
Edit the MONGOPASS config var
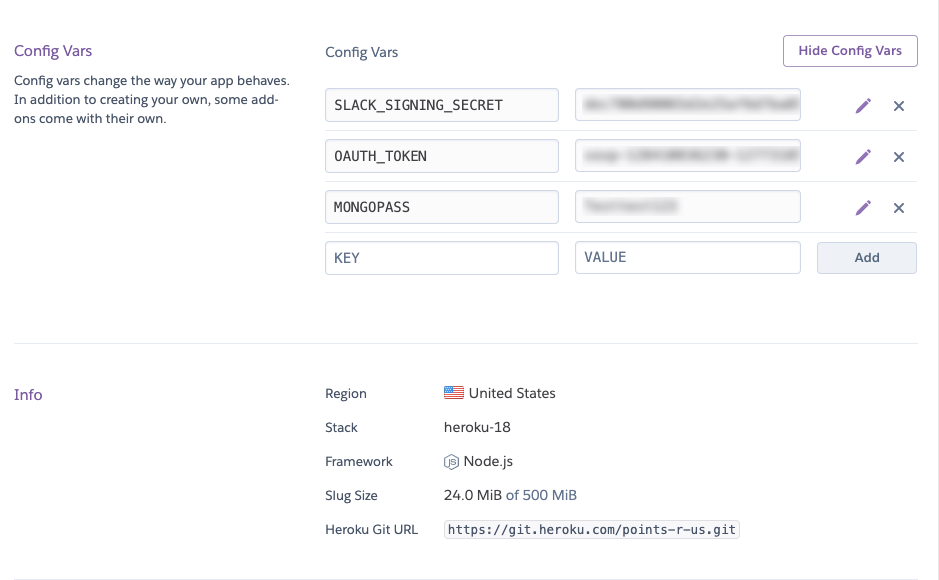pos(863,207)
